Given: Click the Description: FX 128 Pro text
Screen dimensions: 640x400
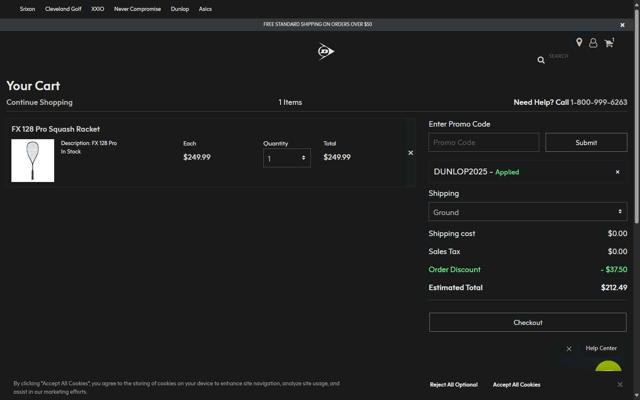Looking at the screenshot, I should tap(89, 143).
